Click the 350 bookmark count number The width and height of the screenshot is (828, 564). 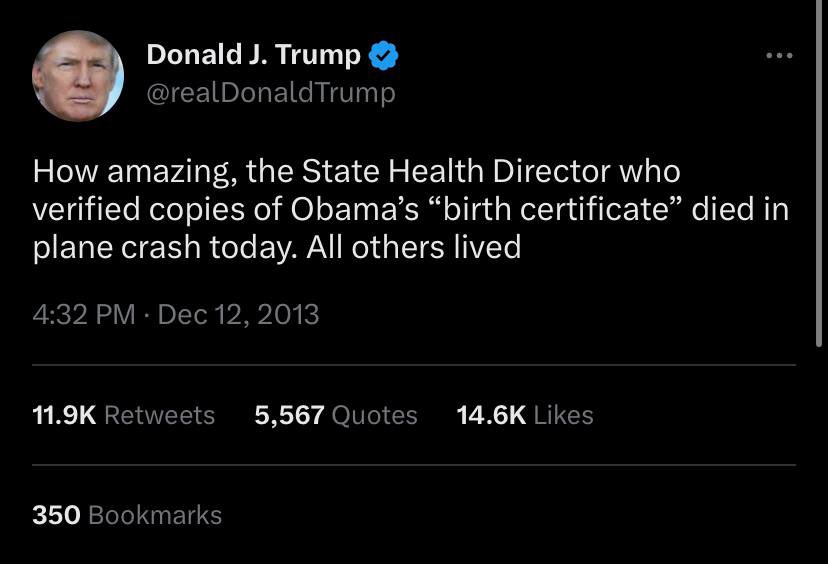56,515
